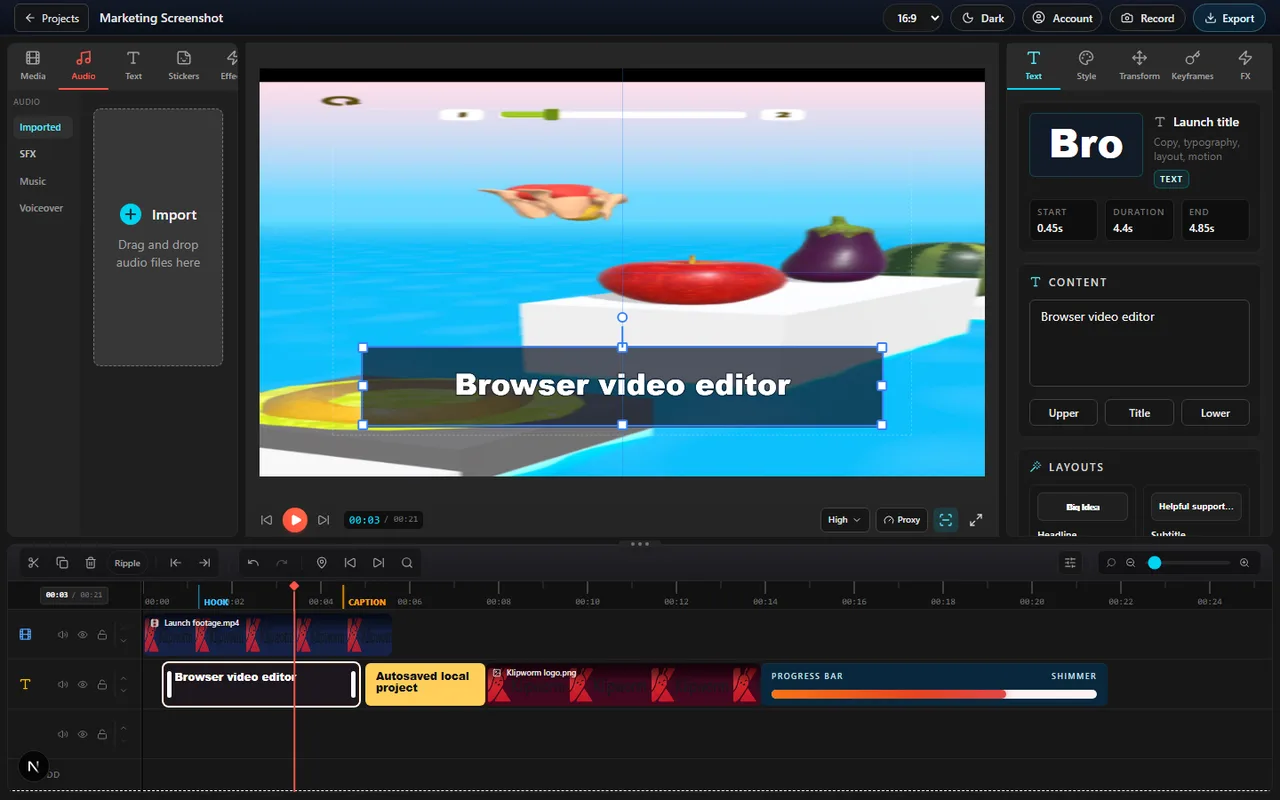
Task: Move text track up with chevron
Action: [x=124, y=679]
